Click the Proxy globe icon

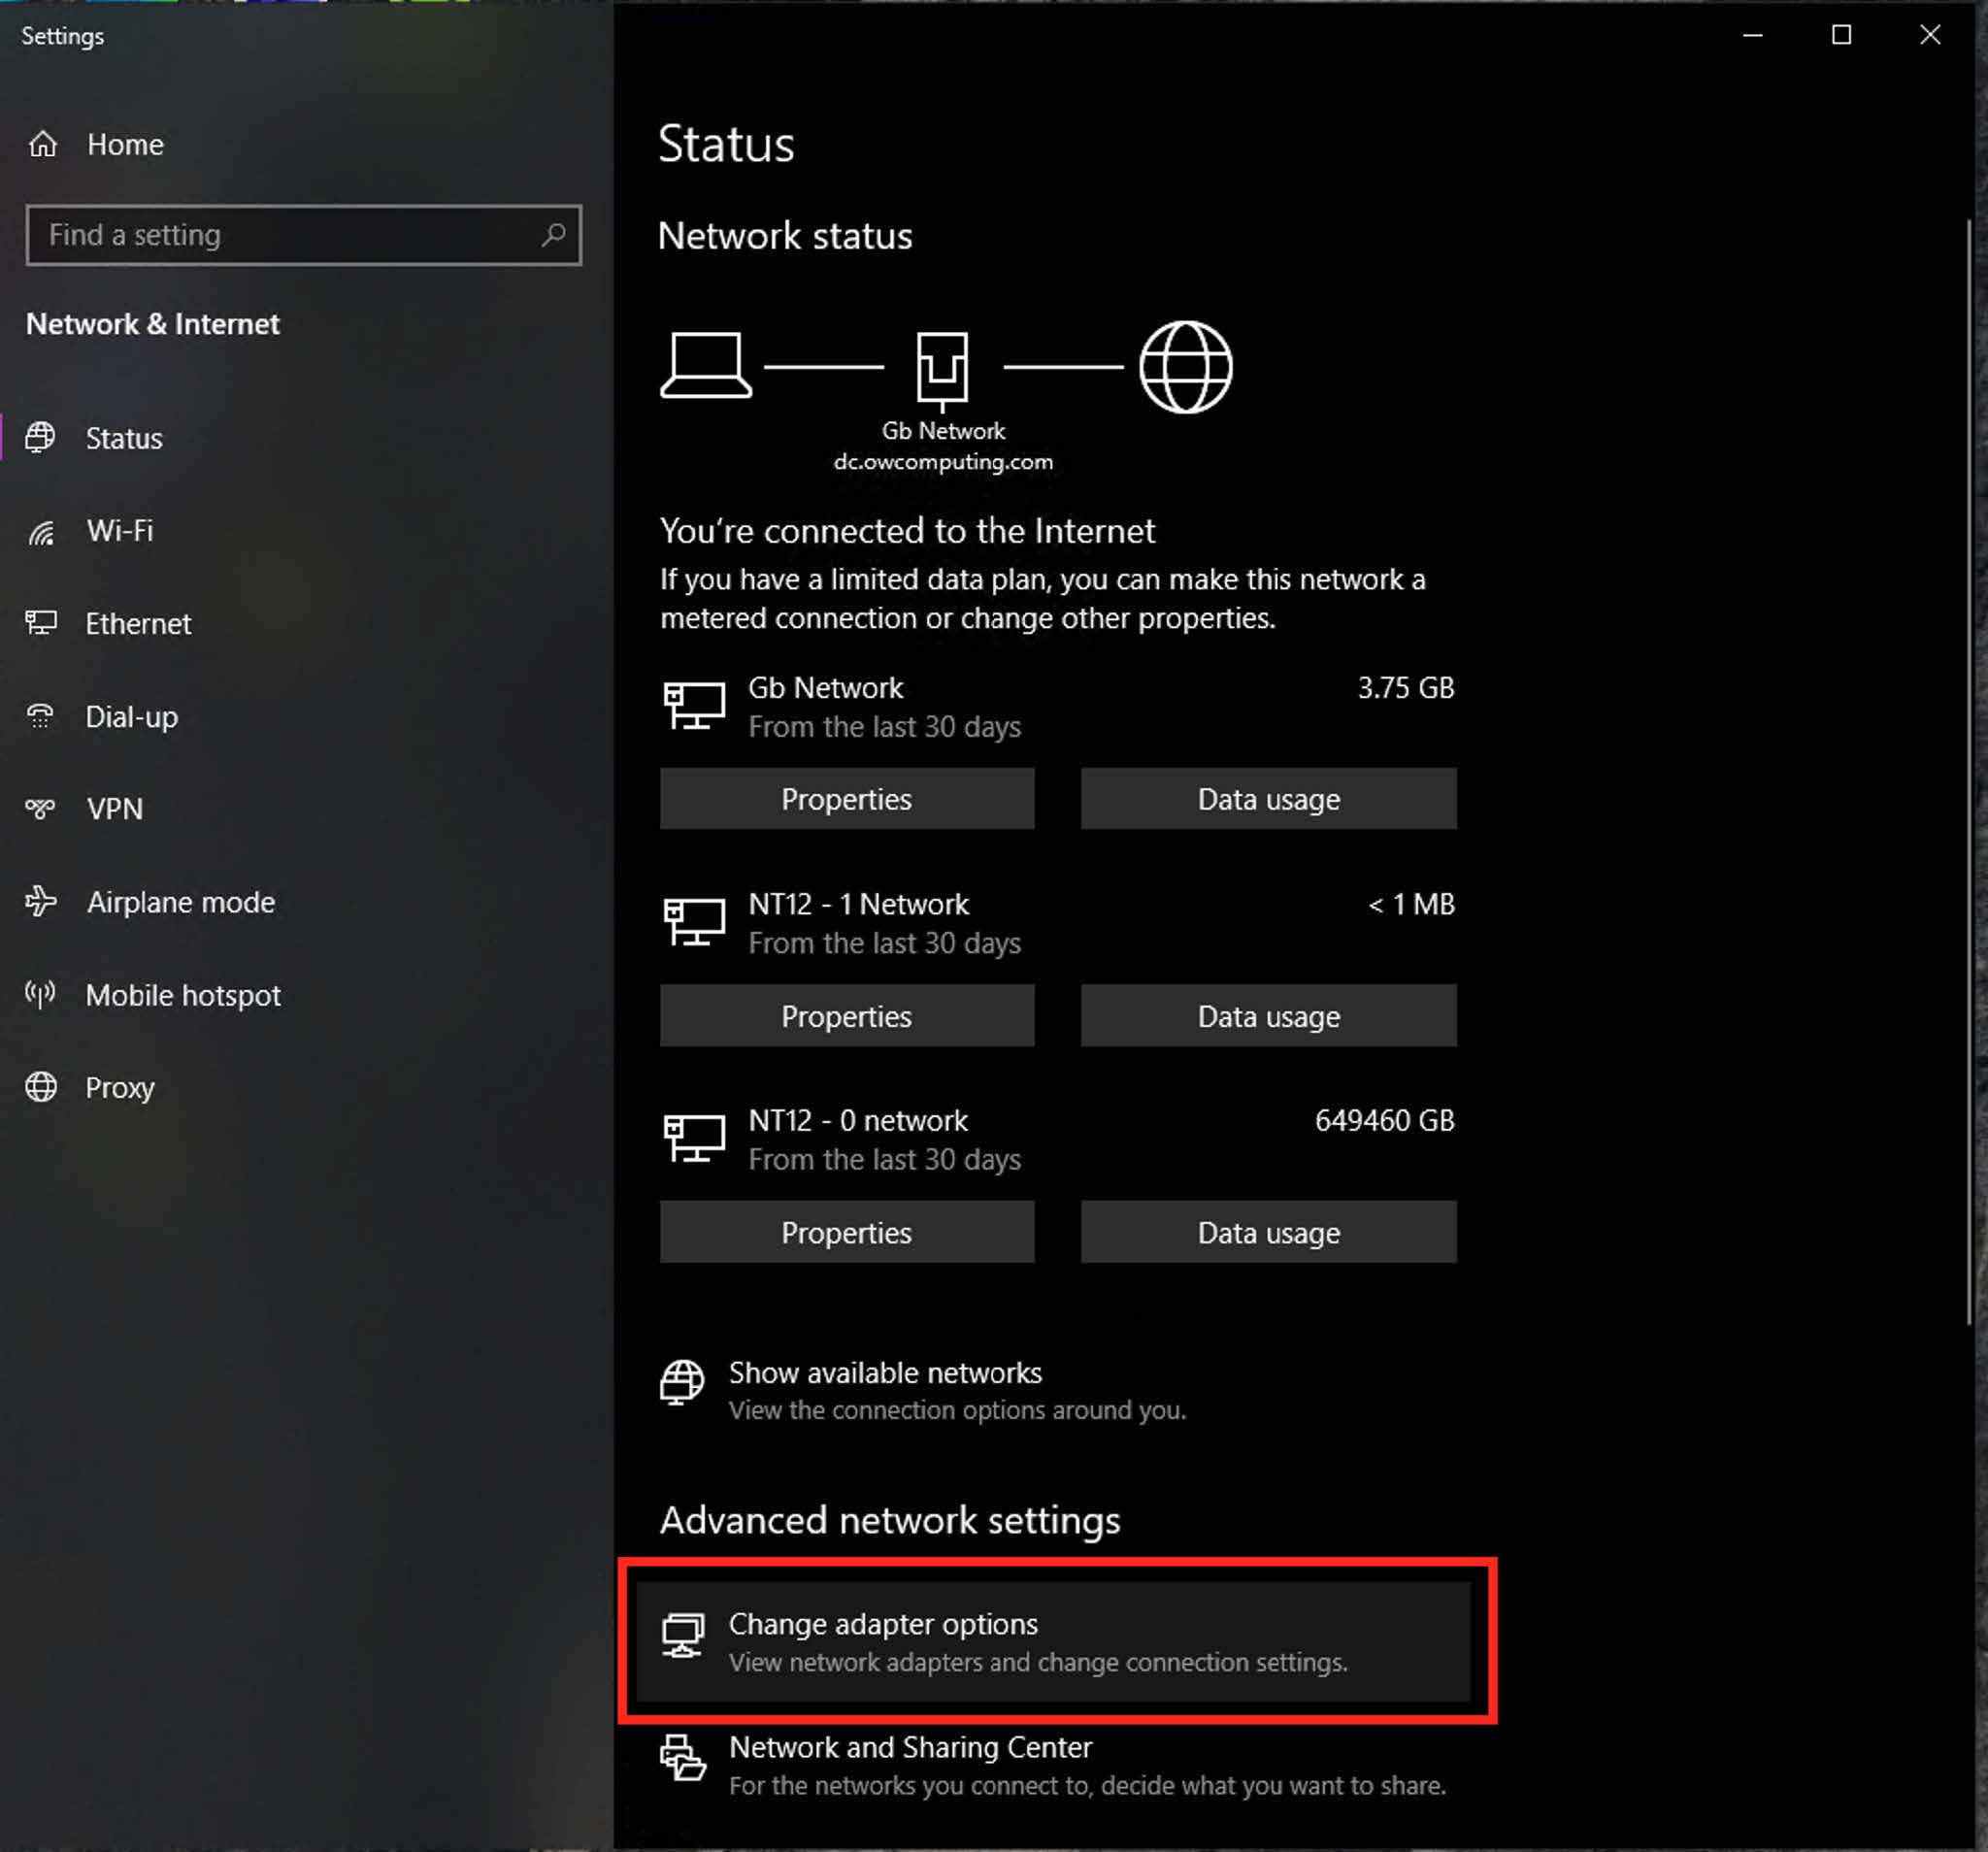[x=41, y=1088]
